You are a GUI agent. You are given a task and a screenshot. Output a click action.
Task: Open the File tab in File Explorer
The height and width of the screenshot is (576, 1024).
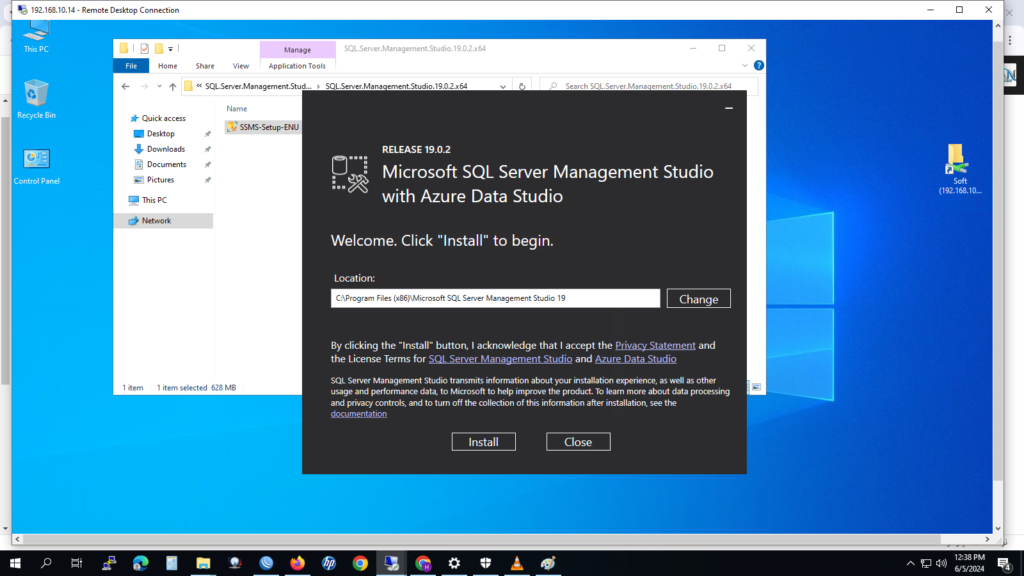131,66
